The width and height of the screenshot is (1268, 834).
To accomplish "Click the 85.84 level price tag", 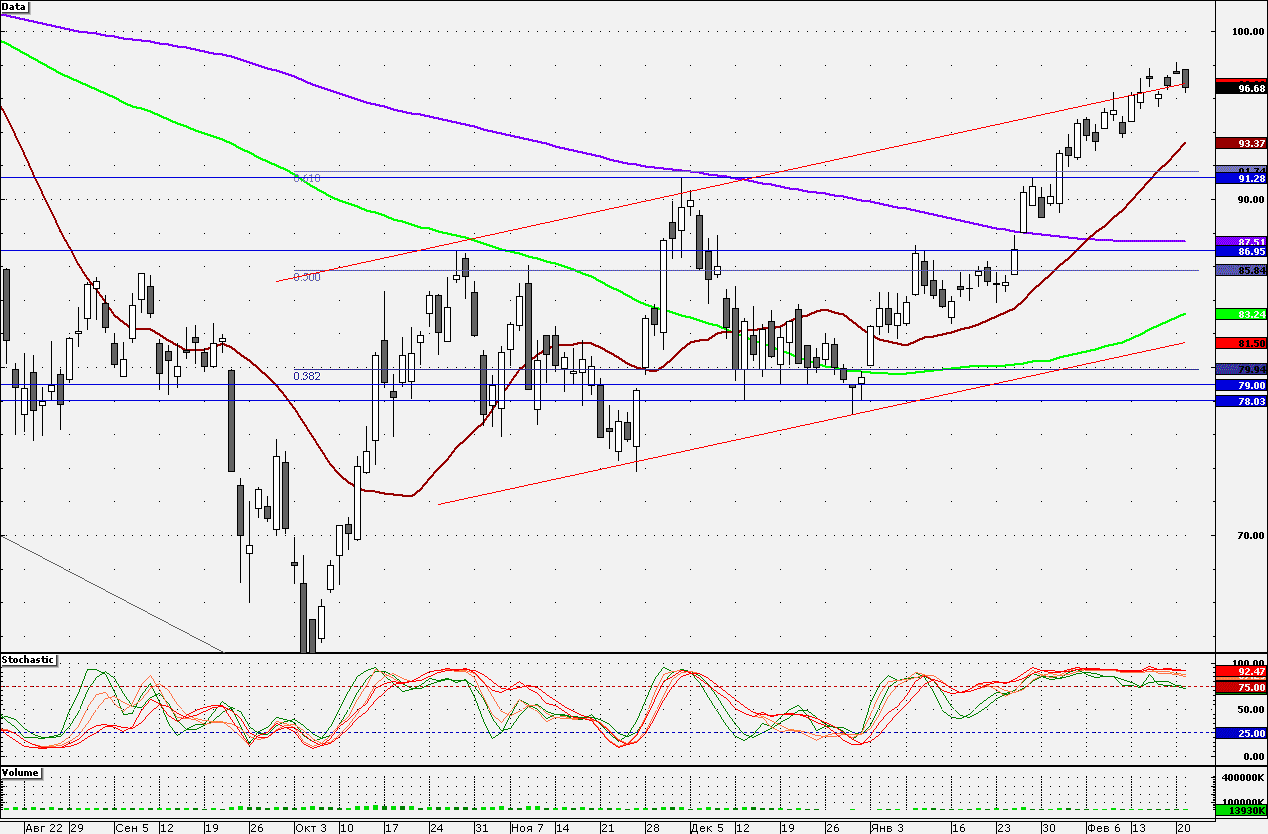I will point(1240,270).
